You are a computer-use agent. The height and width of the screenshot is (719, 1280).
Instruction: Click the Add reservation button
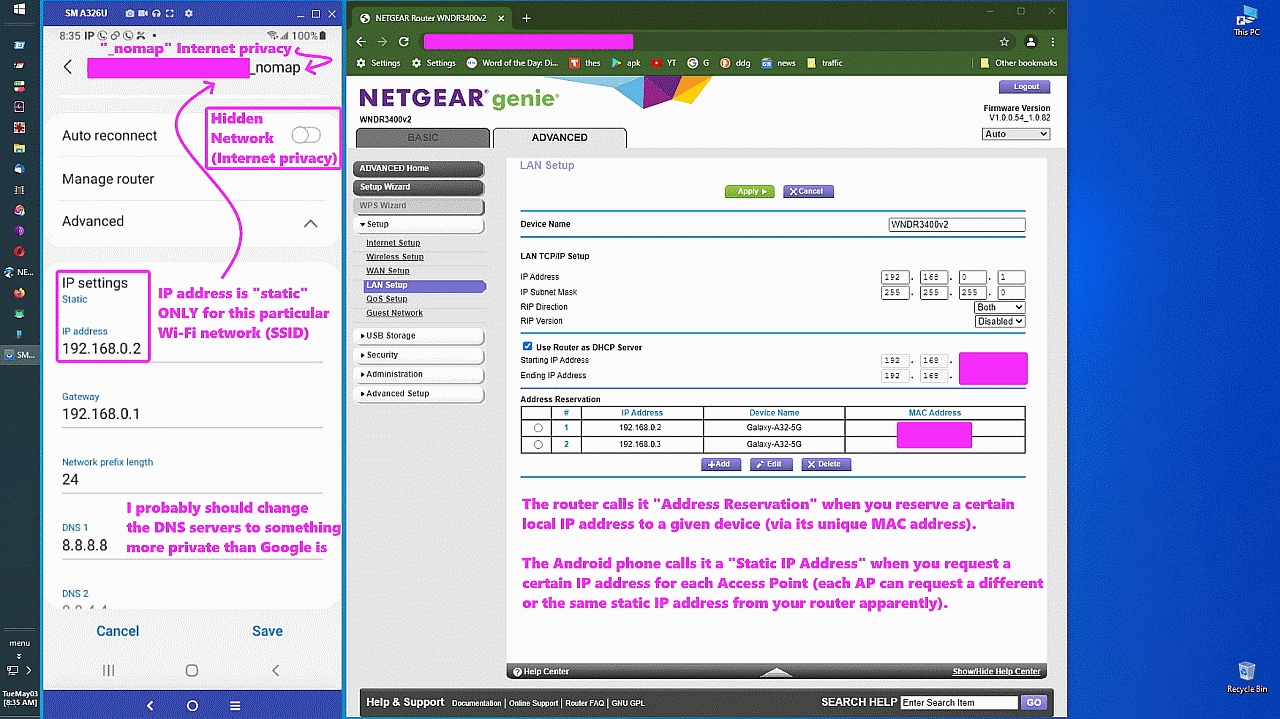click(721, 464)
